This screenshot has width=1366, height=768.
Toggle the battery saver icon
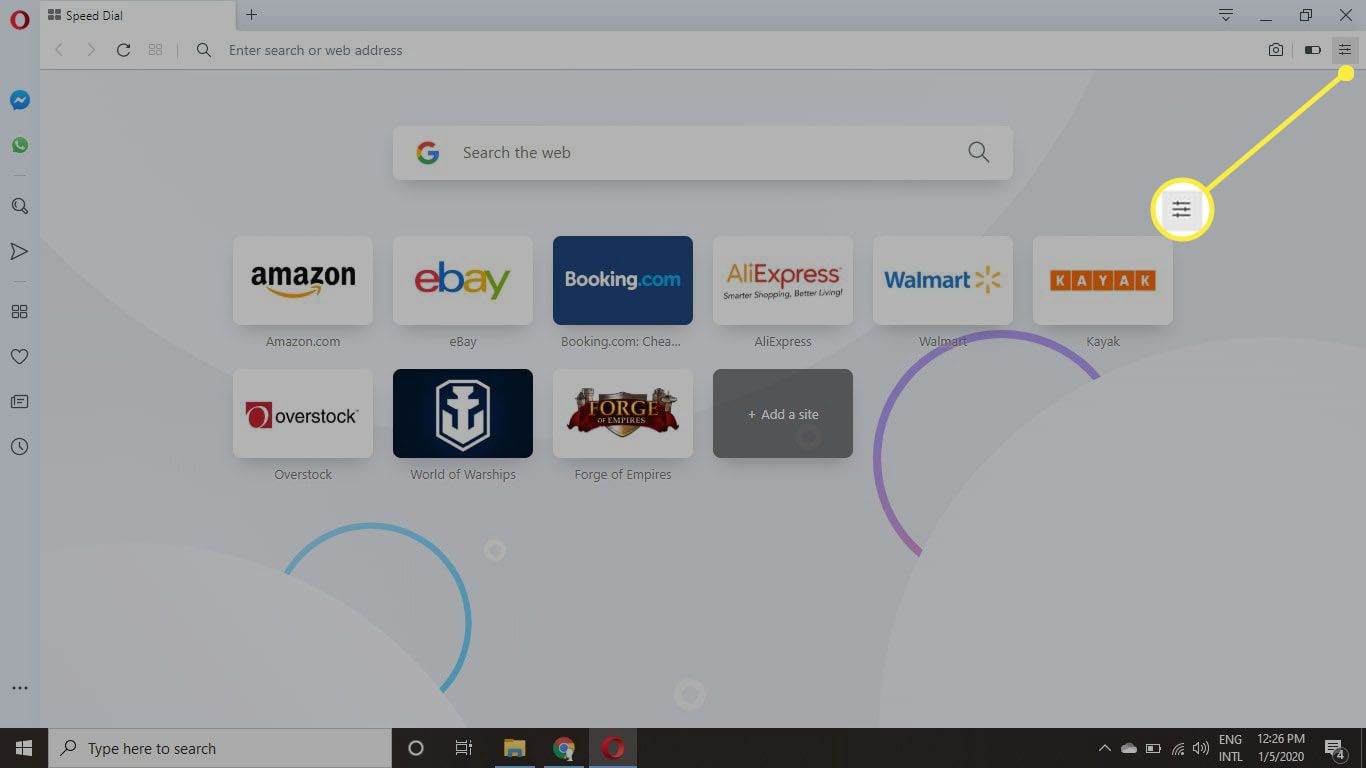[1313, 50]
